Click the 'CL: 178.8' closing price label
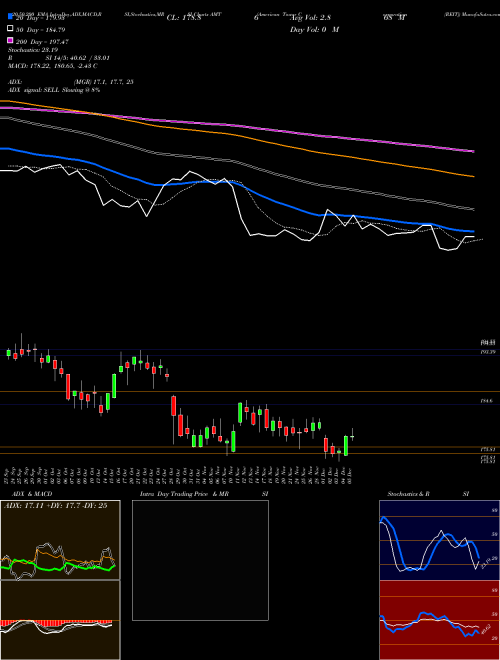The height and width of the screenshot is (660, 500). tap(184, 18)
